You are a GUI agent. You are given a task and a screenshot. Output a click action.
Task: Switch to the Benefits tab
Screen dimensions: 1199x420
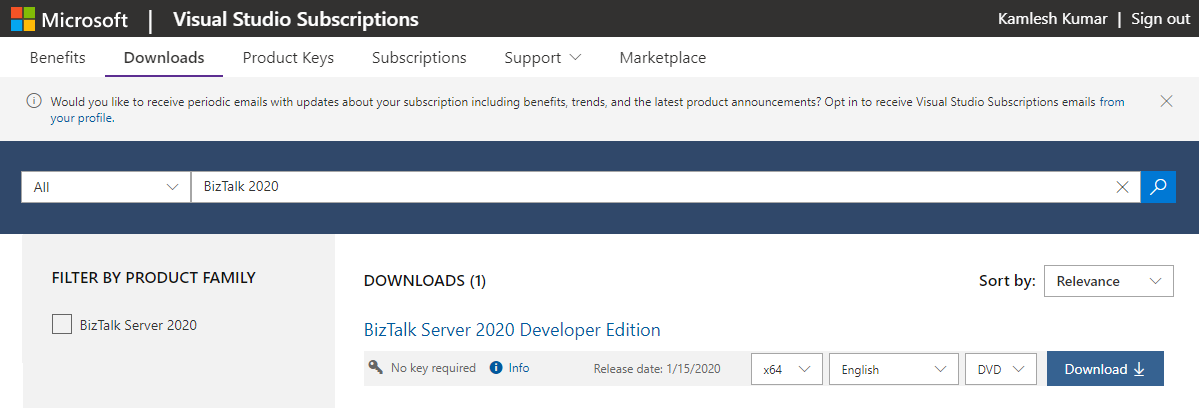click(x=57, y=58)
